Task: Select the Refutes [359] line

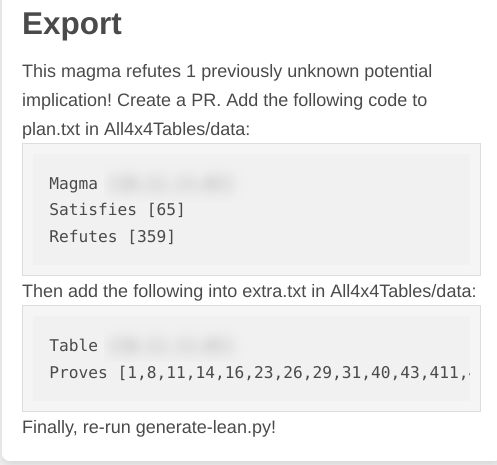Action: (112, 237)
